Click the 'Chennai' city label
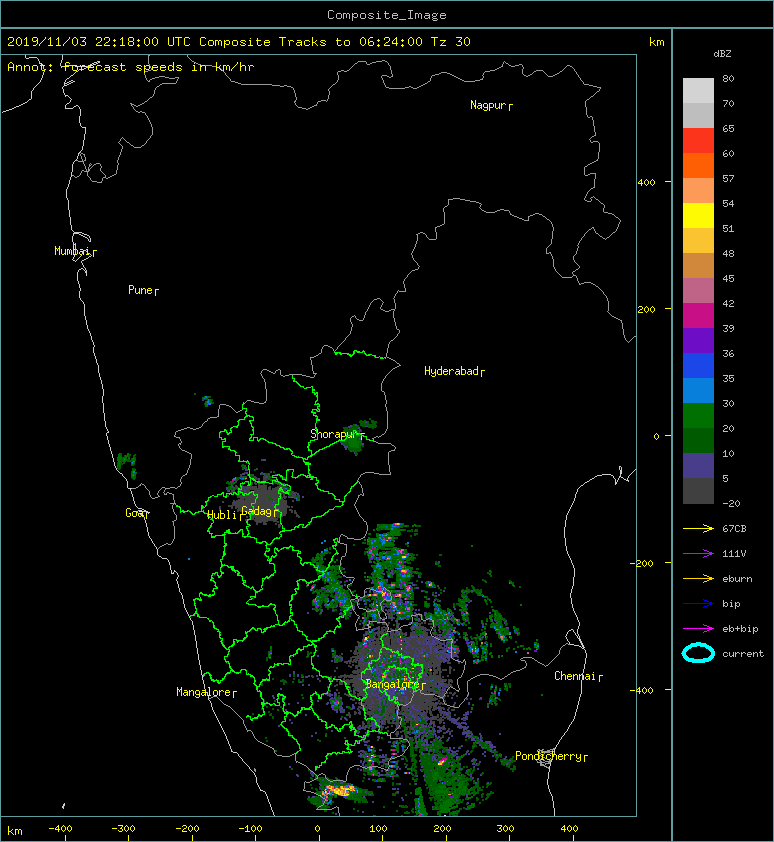 (575, 676)
